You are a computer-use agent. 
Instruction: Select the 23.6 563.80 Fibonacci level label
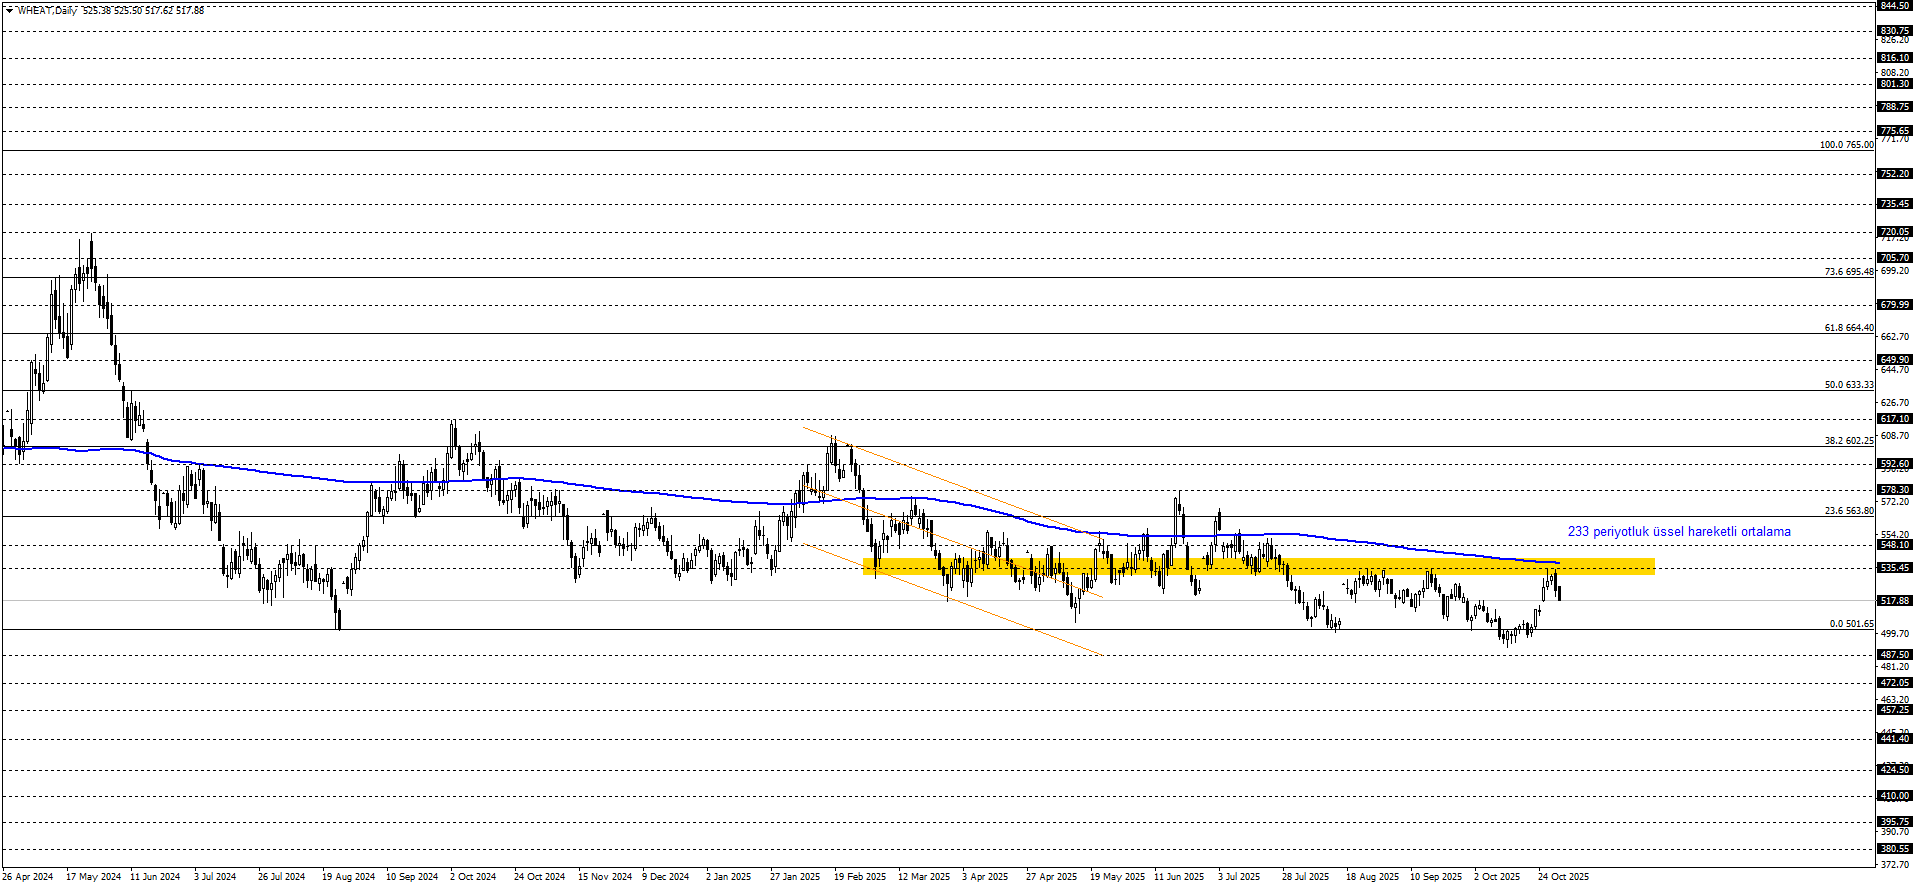pyautogui.click(x=1848, y=511)
